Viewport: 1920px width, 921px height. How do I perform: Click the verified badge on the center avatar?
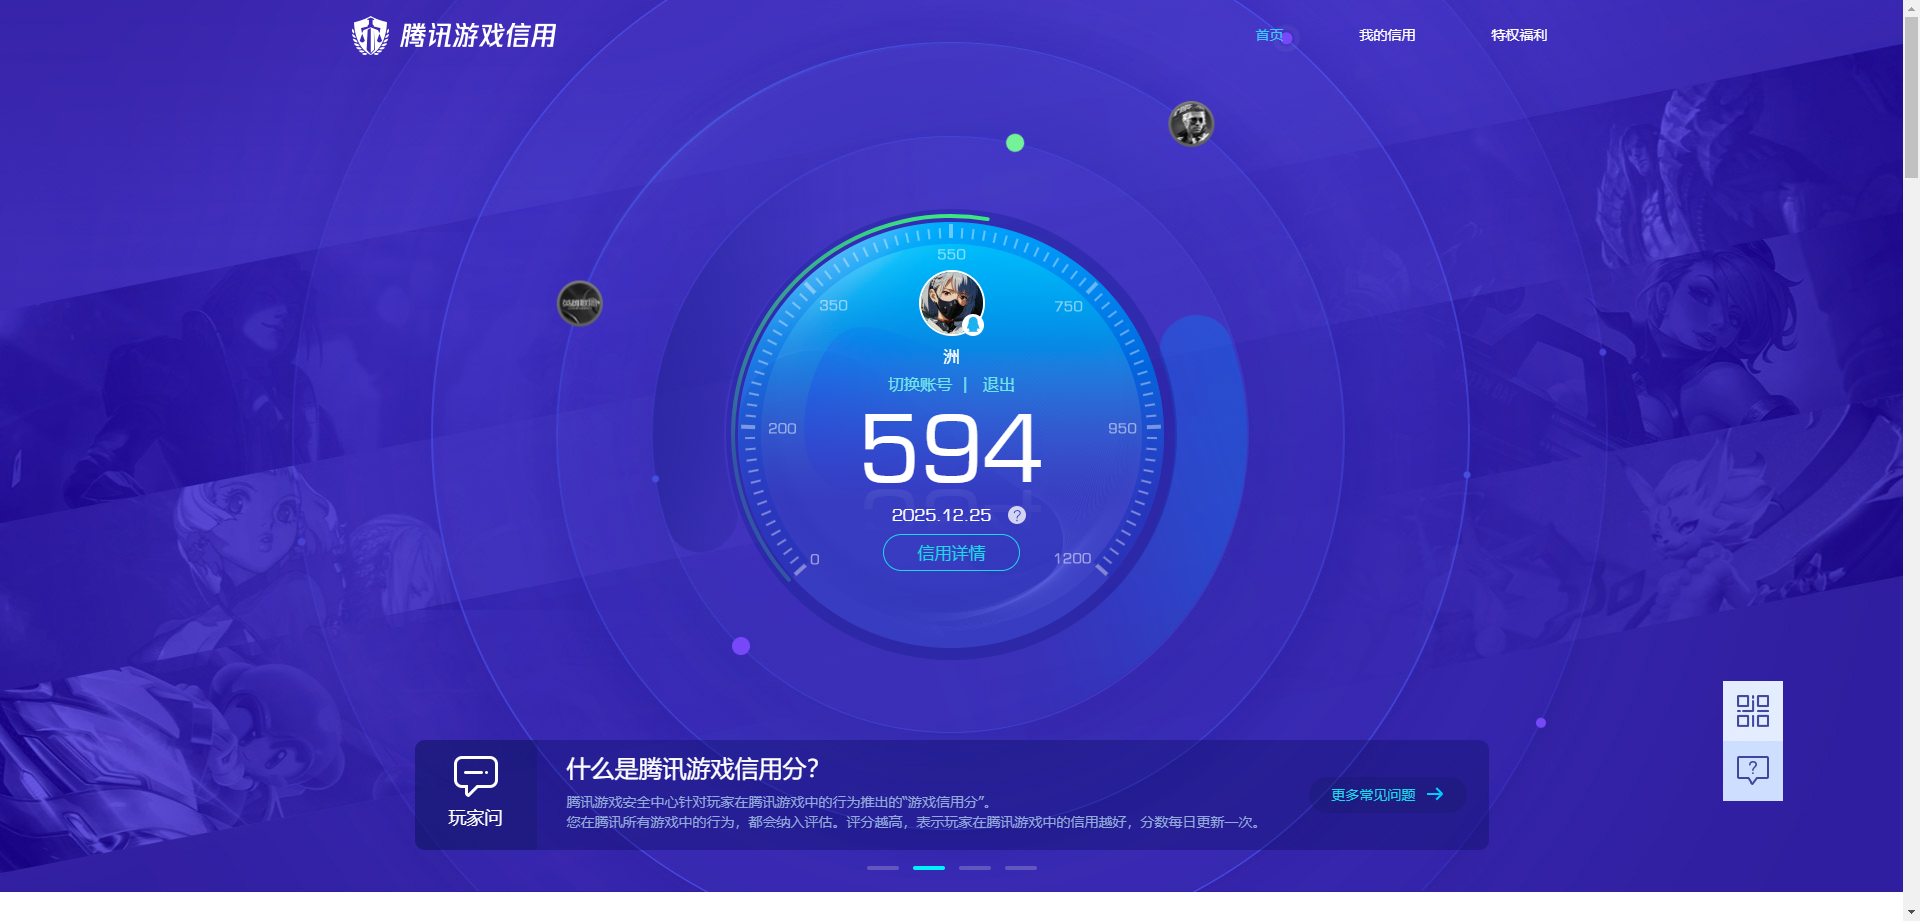(x=974, y=326)
